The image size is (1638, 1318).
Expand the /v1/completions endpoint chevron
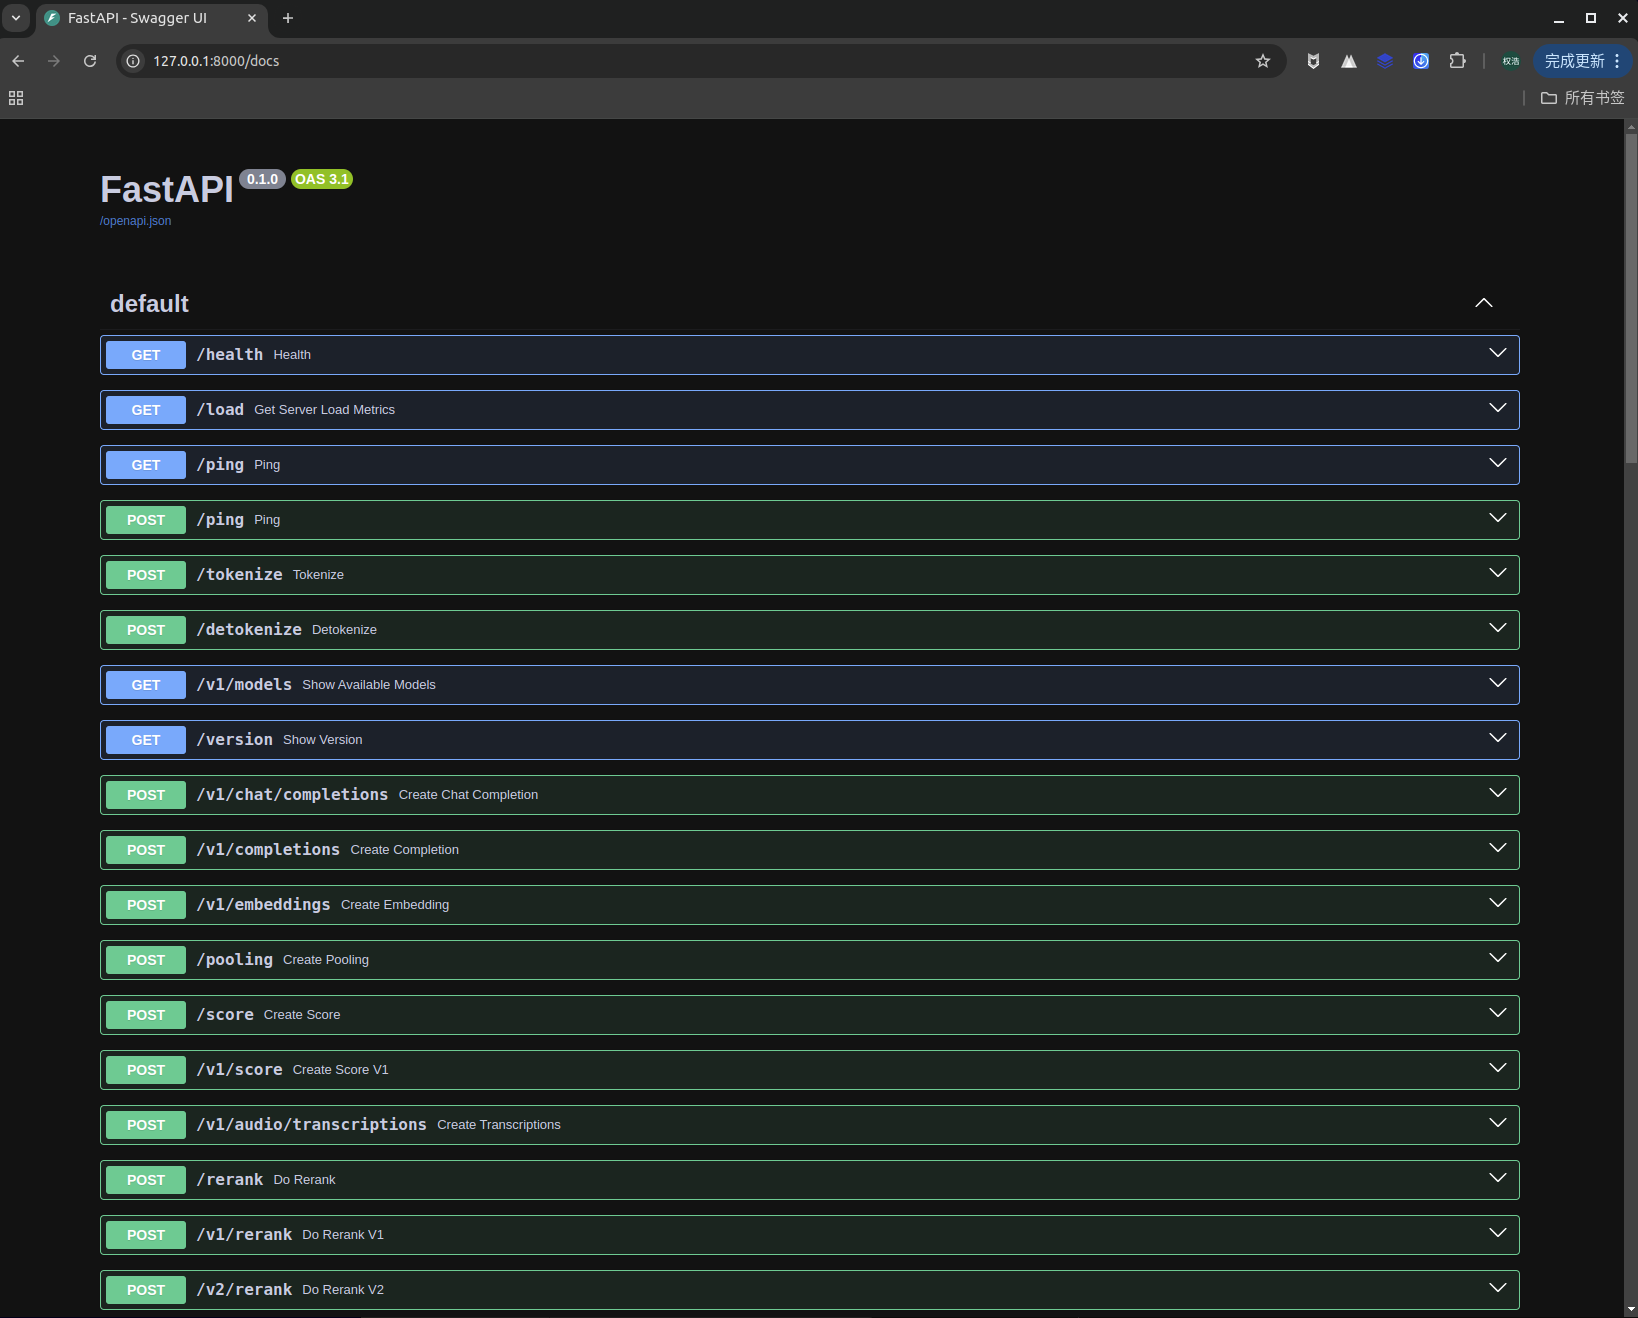point(1498,848)
